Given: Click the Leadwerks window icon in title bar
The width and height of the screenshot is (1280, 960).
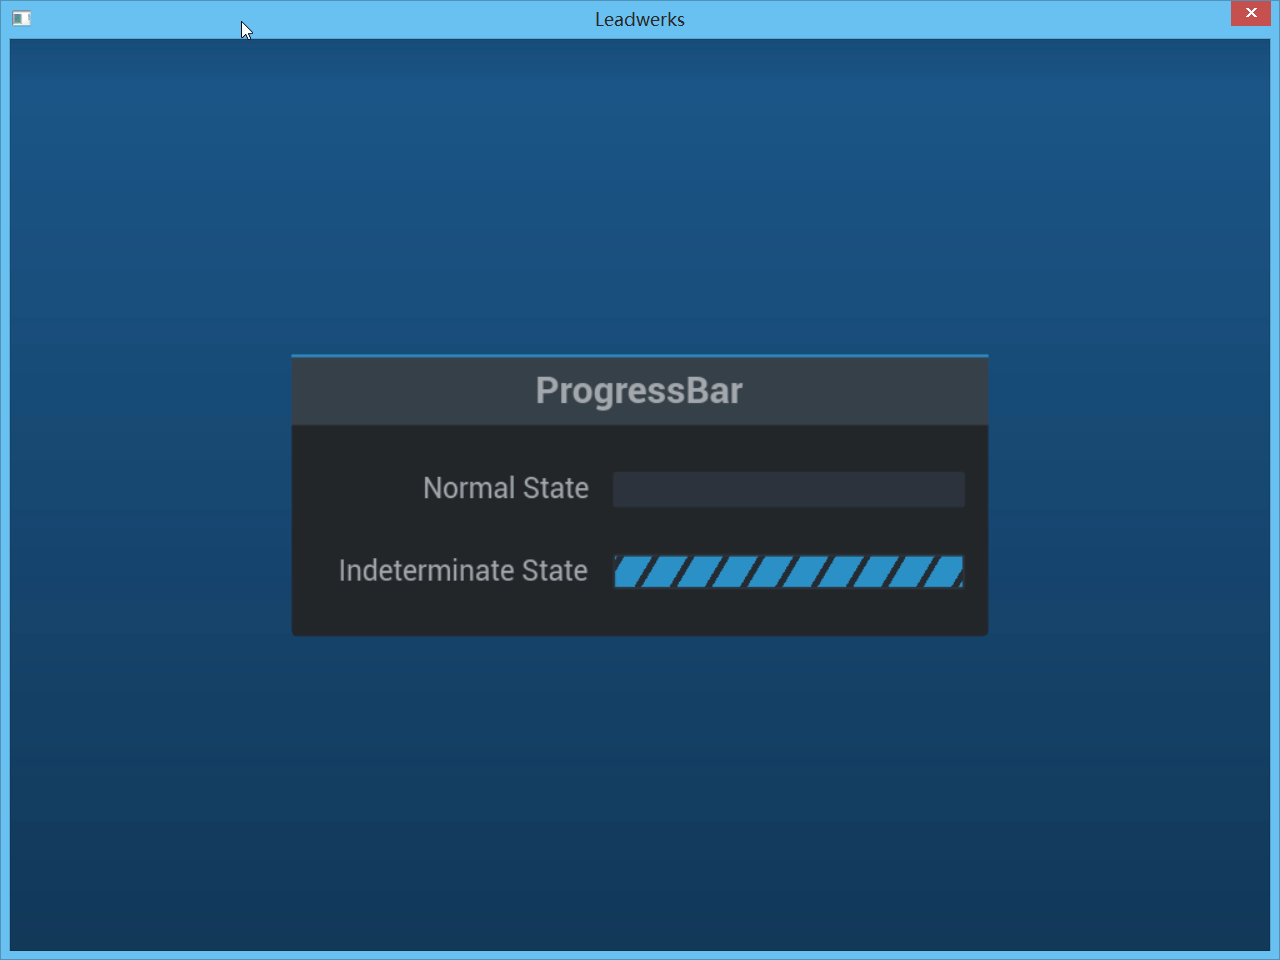Looking at the screenshot, I should point(21,18).
